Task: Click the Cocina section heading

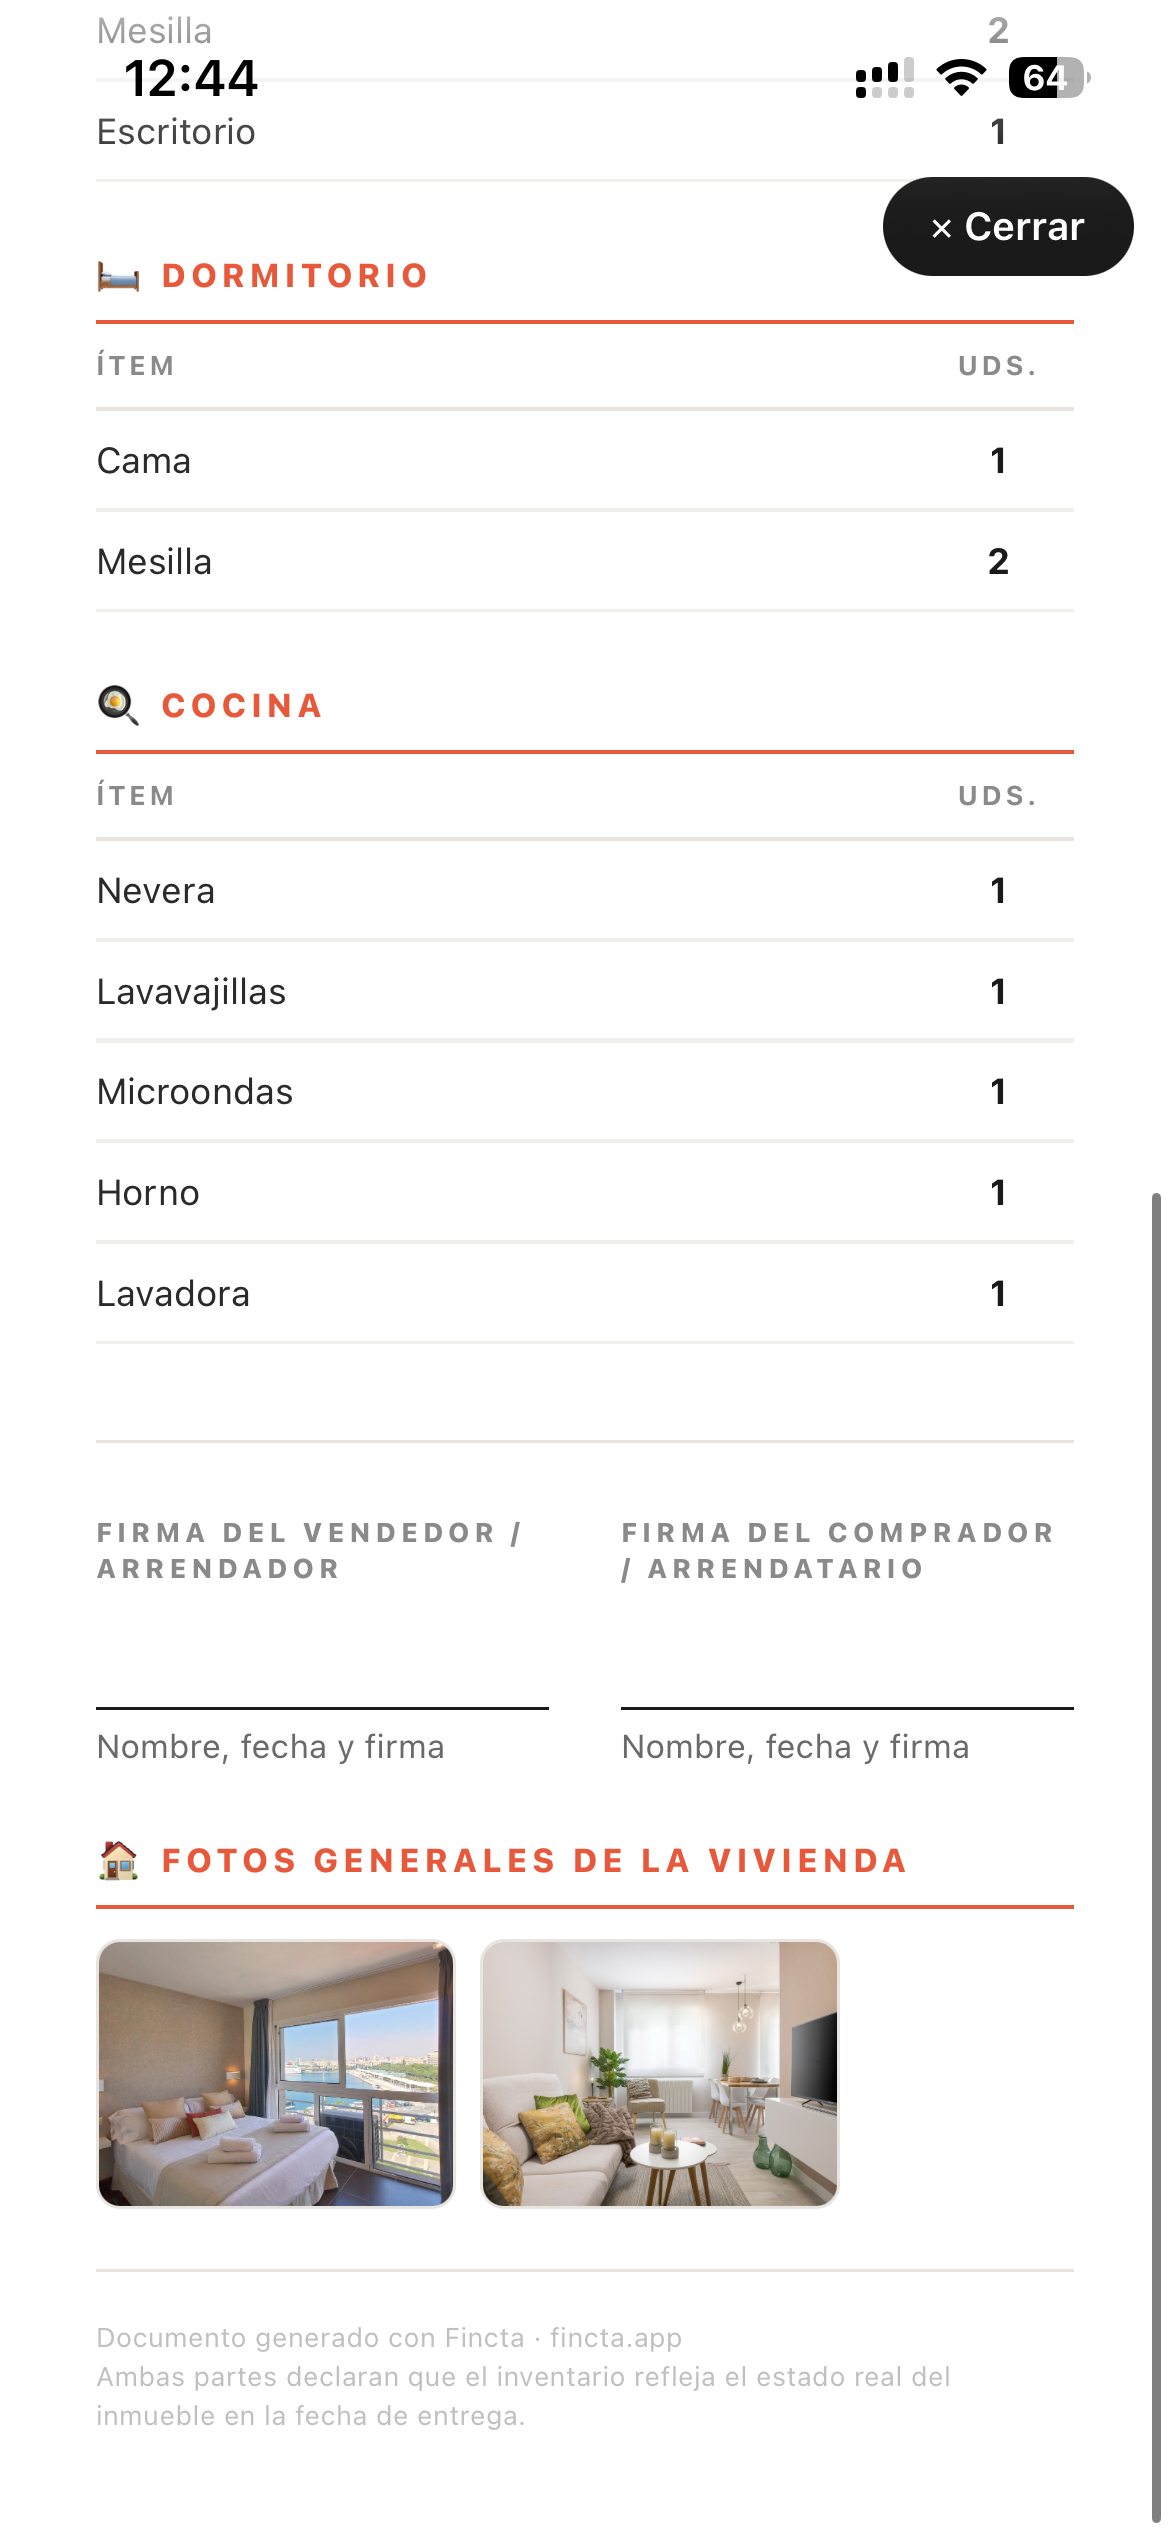Action: 243,706
